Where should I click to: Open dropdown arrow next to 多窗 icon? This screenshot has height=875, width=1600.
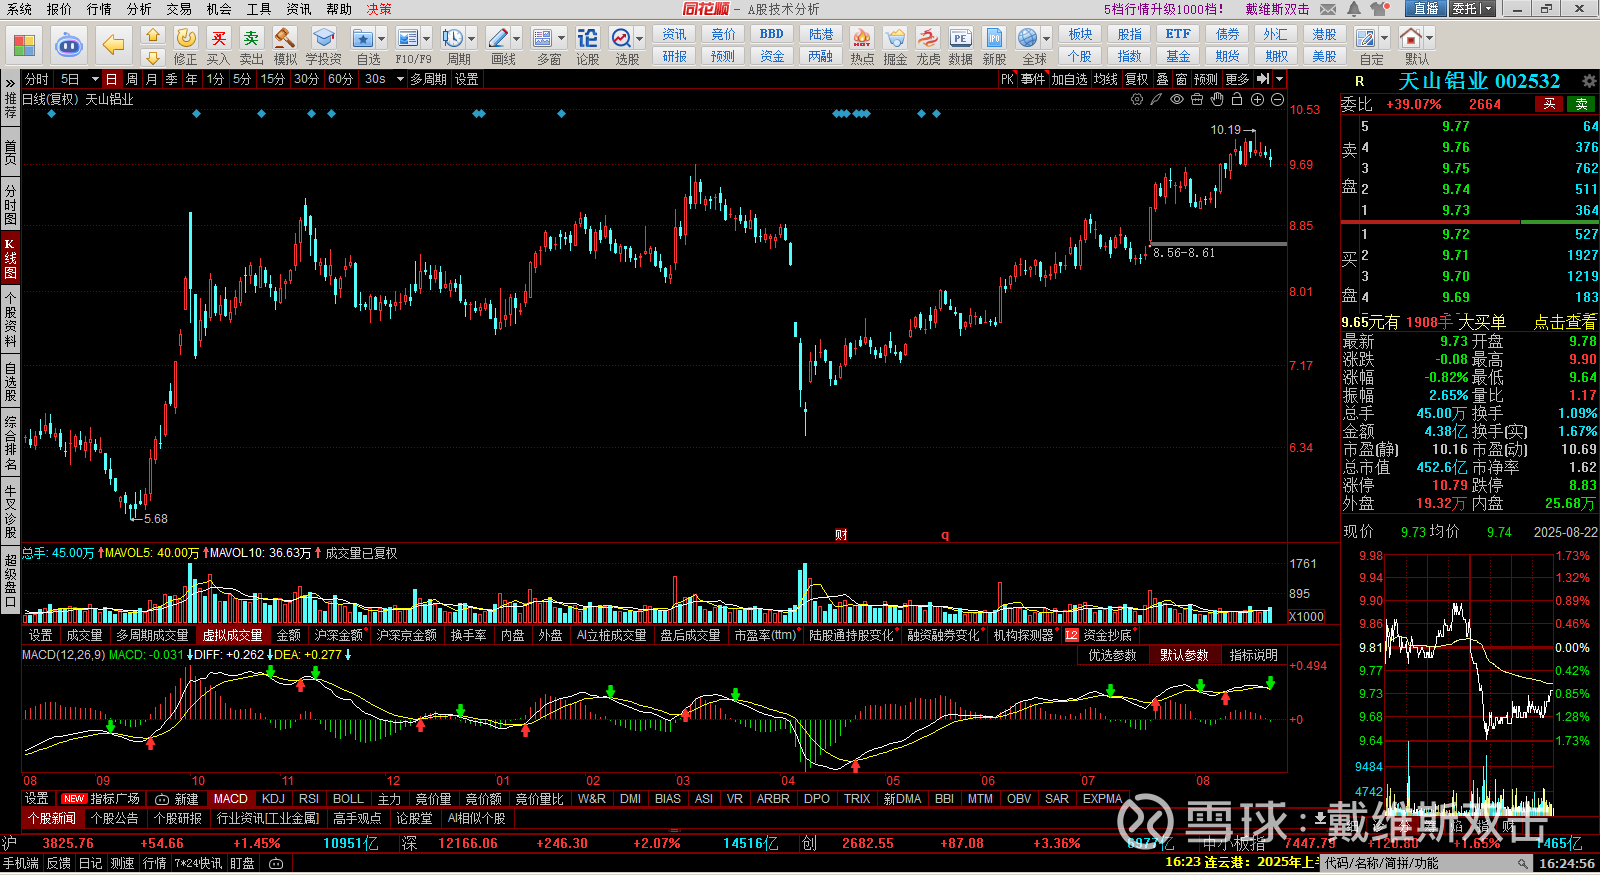562,38
